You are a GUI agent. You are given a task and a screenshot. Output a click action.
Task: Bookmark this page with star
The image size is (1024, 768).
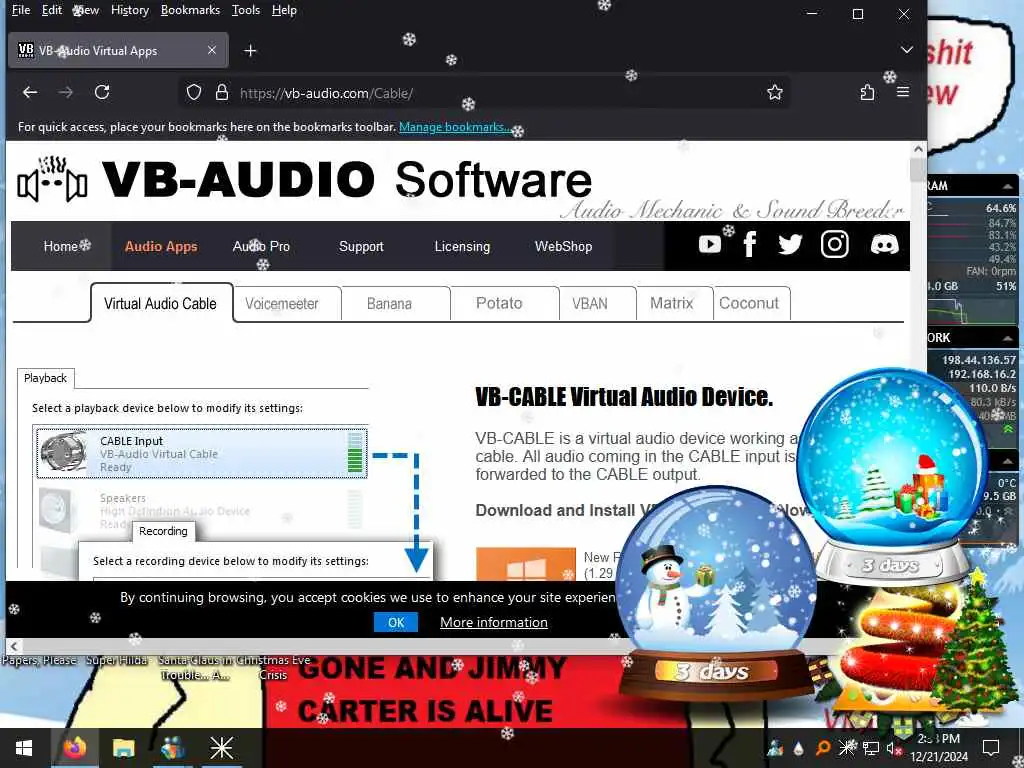tap(775, 92)
